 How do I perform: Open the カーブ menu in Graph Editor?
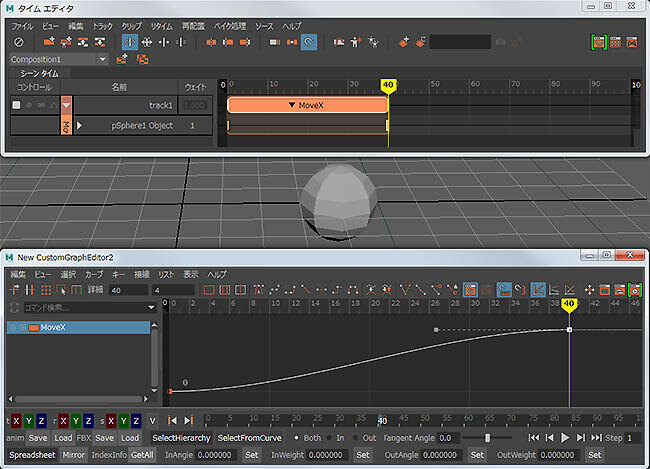point(94,274)
